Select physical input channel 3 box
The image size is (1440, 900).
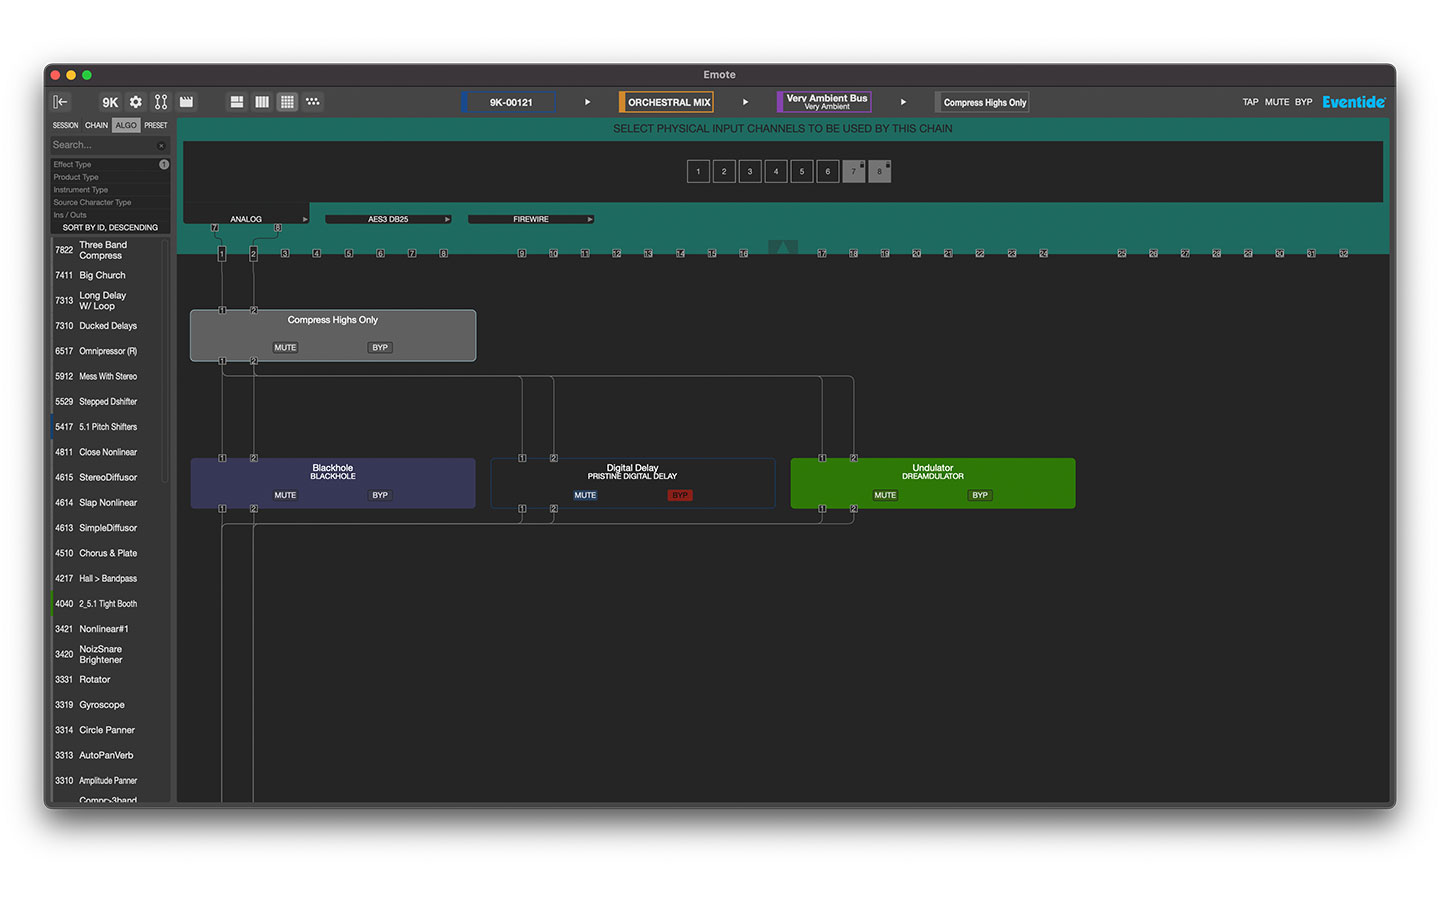coord(750,171)
